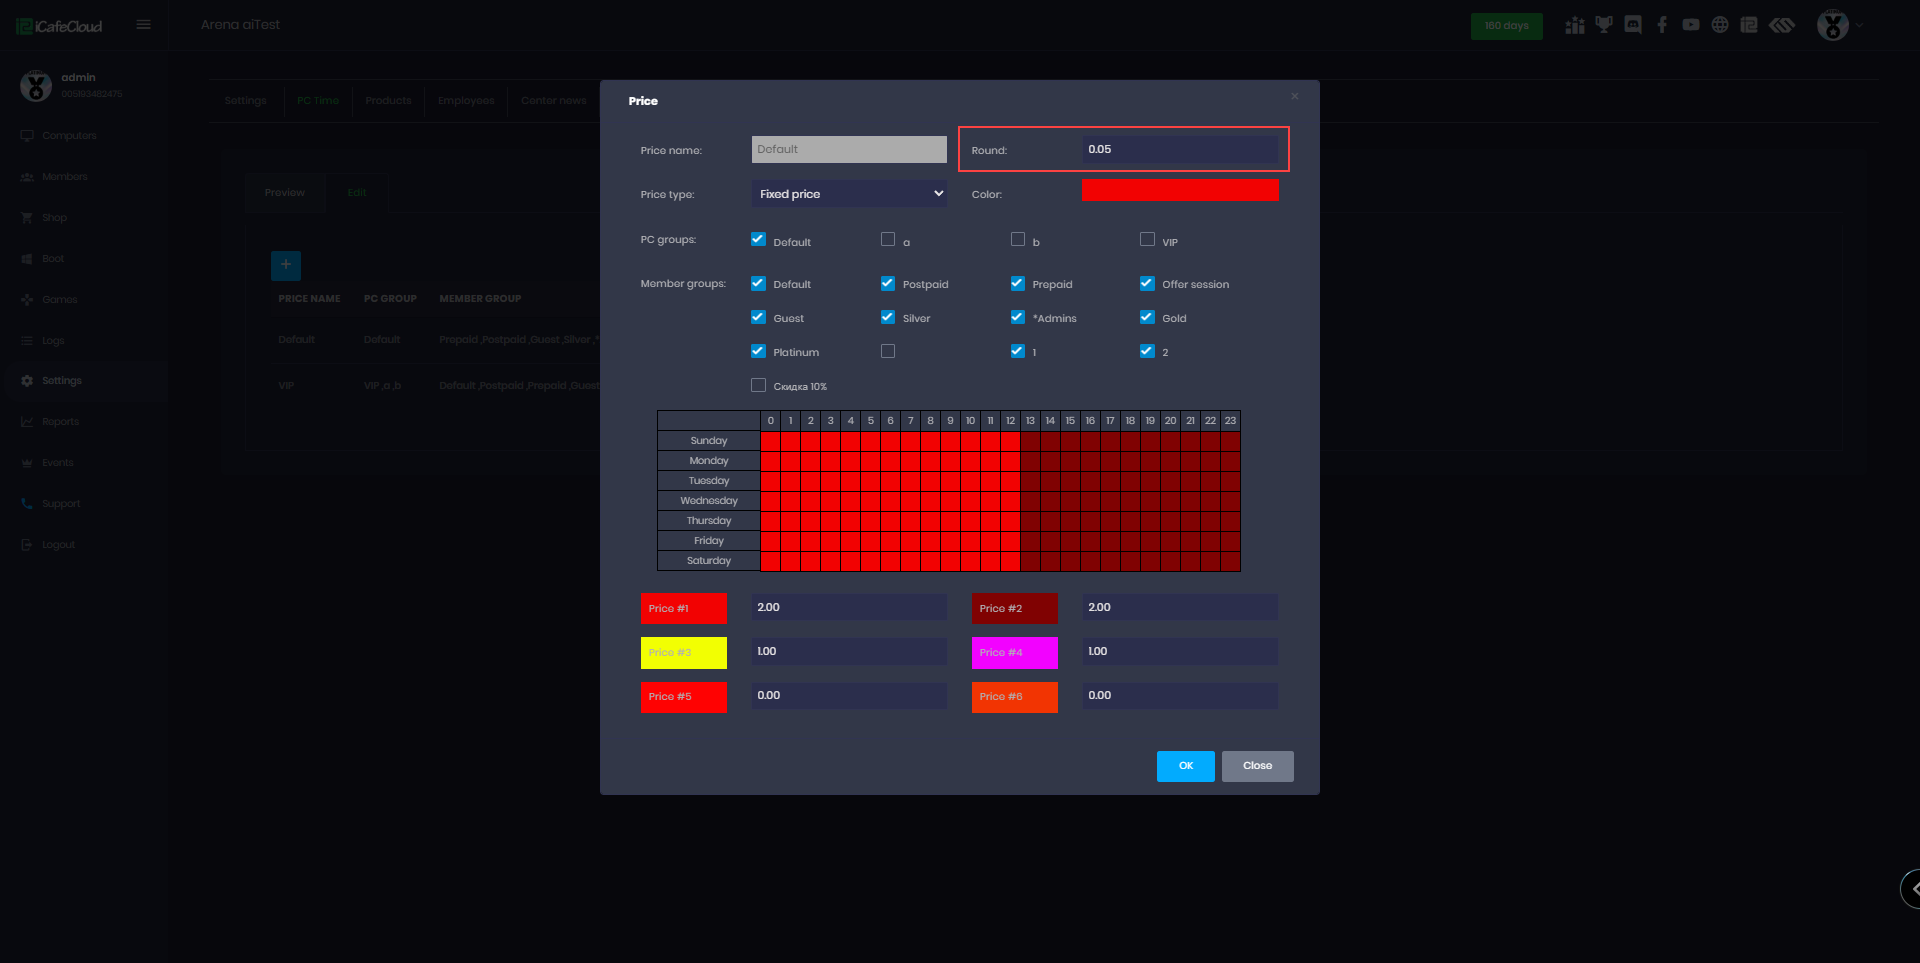Click the 160 days license badge

coord(1506,26)
